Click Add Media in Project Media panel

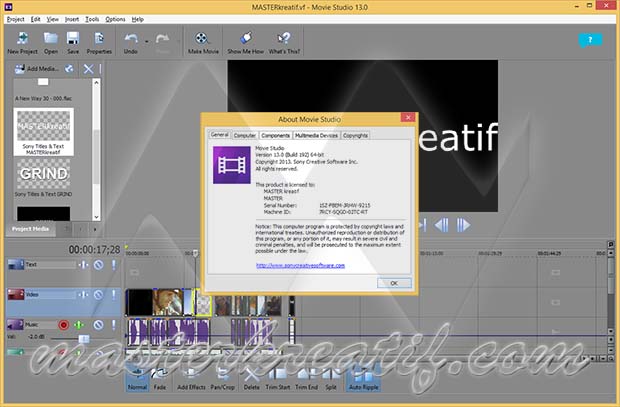[36, 69]
